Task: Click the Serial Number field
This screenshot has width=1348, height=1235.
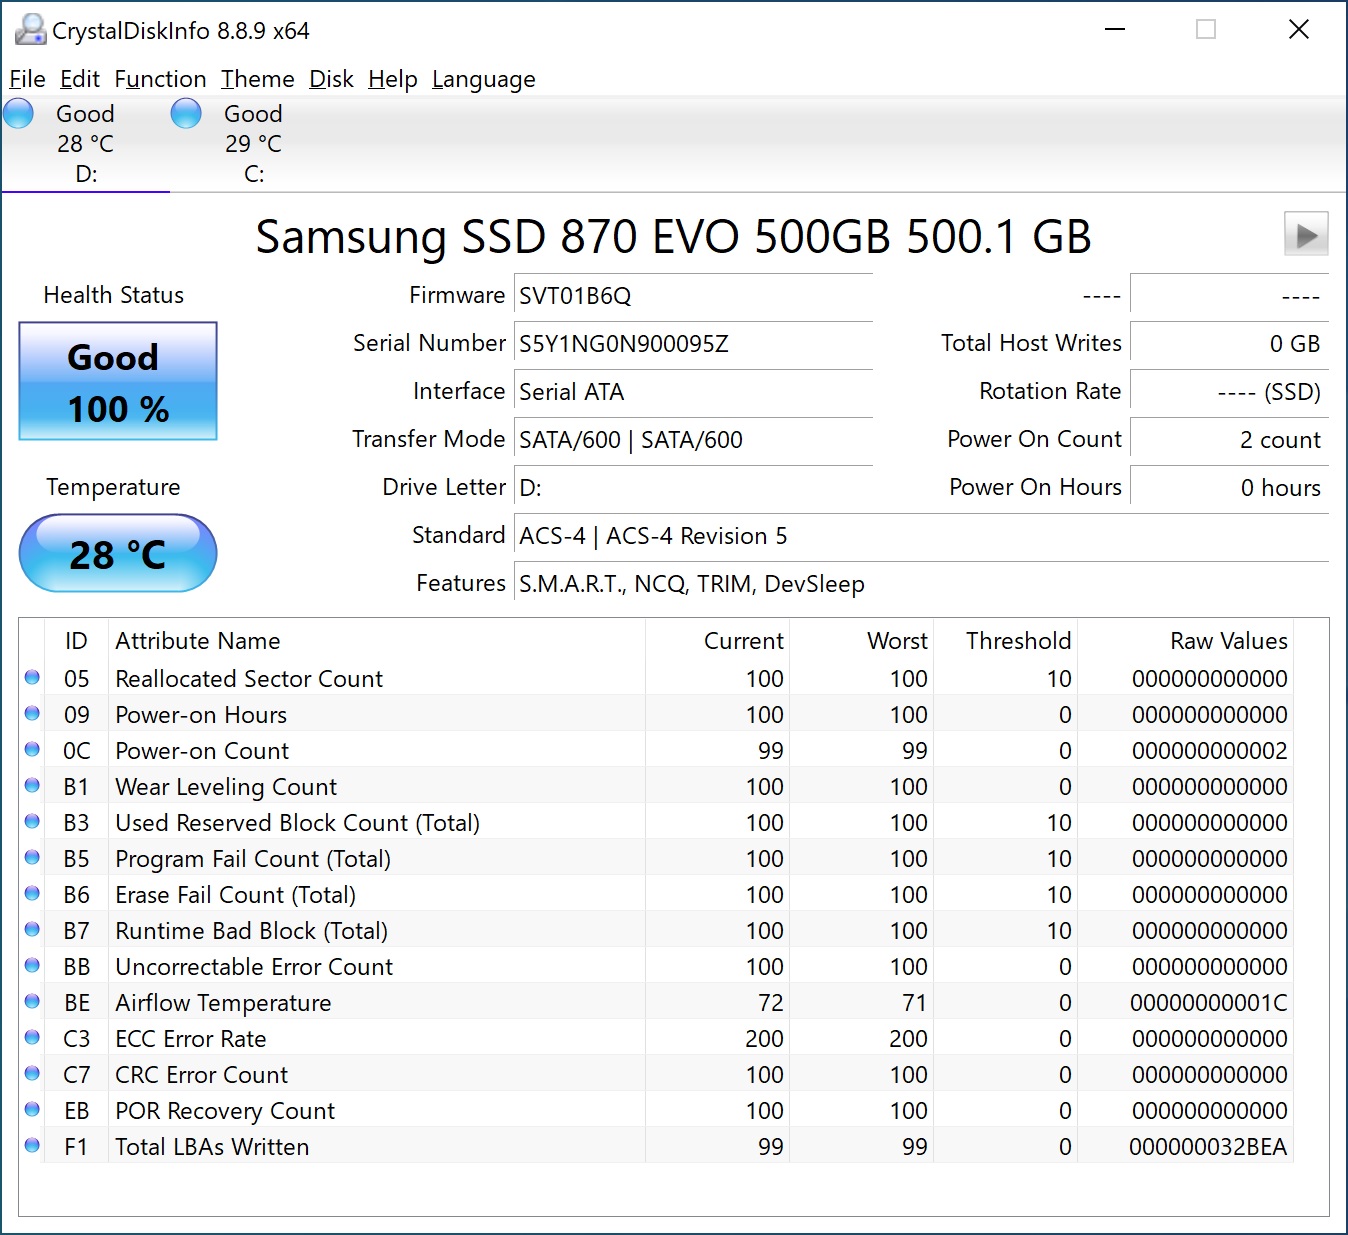Action: tap(693, 344)
